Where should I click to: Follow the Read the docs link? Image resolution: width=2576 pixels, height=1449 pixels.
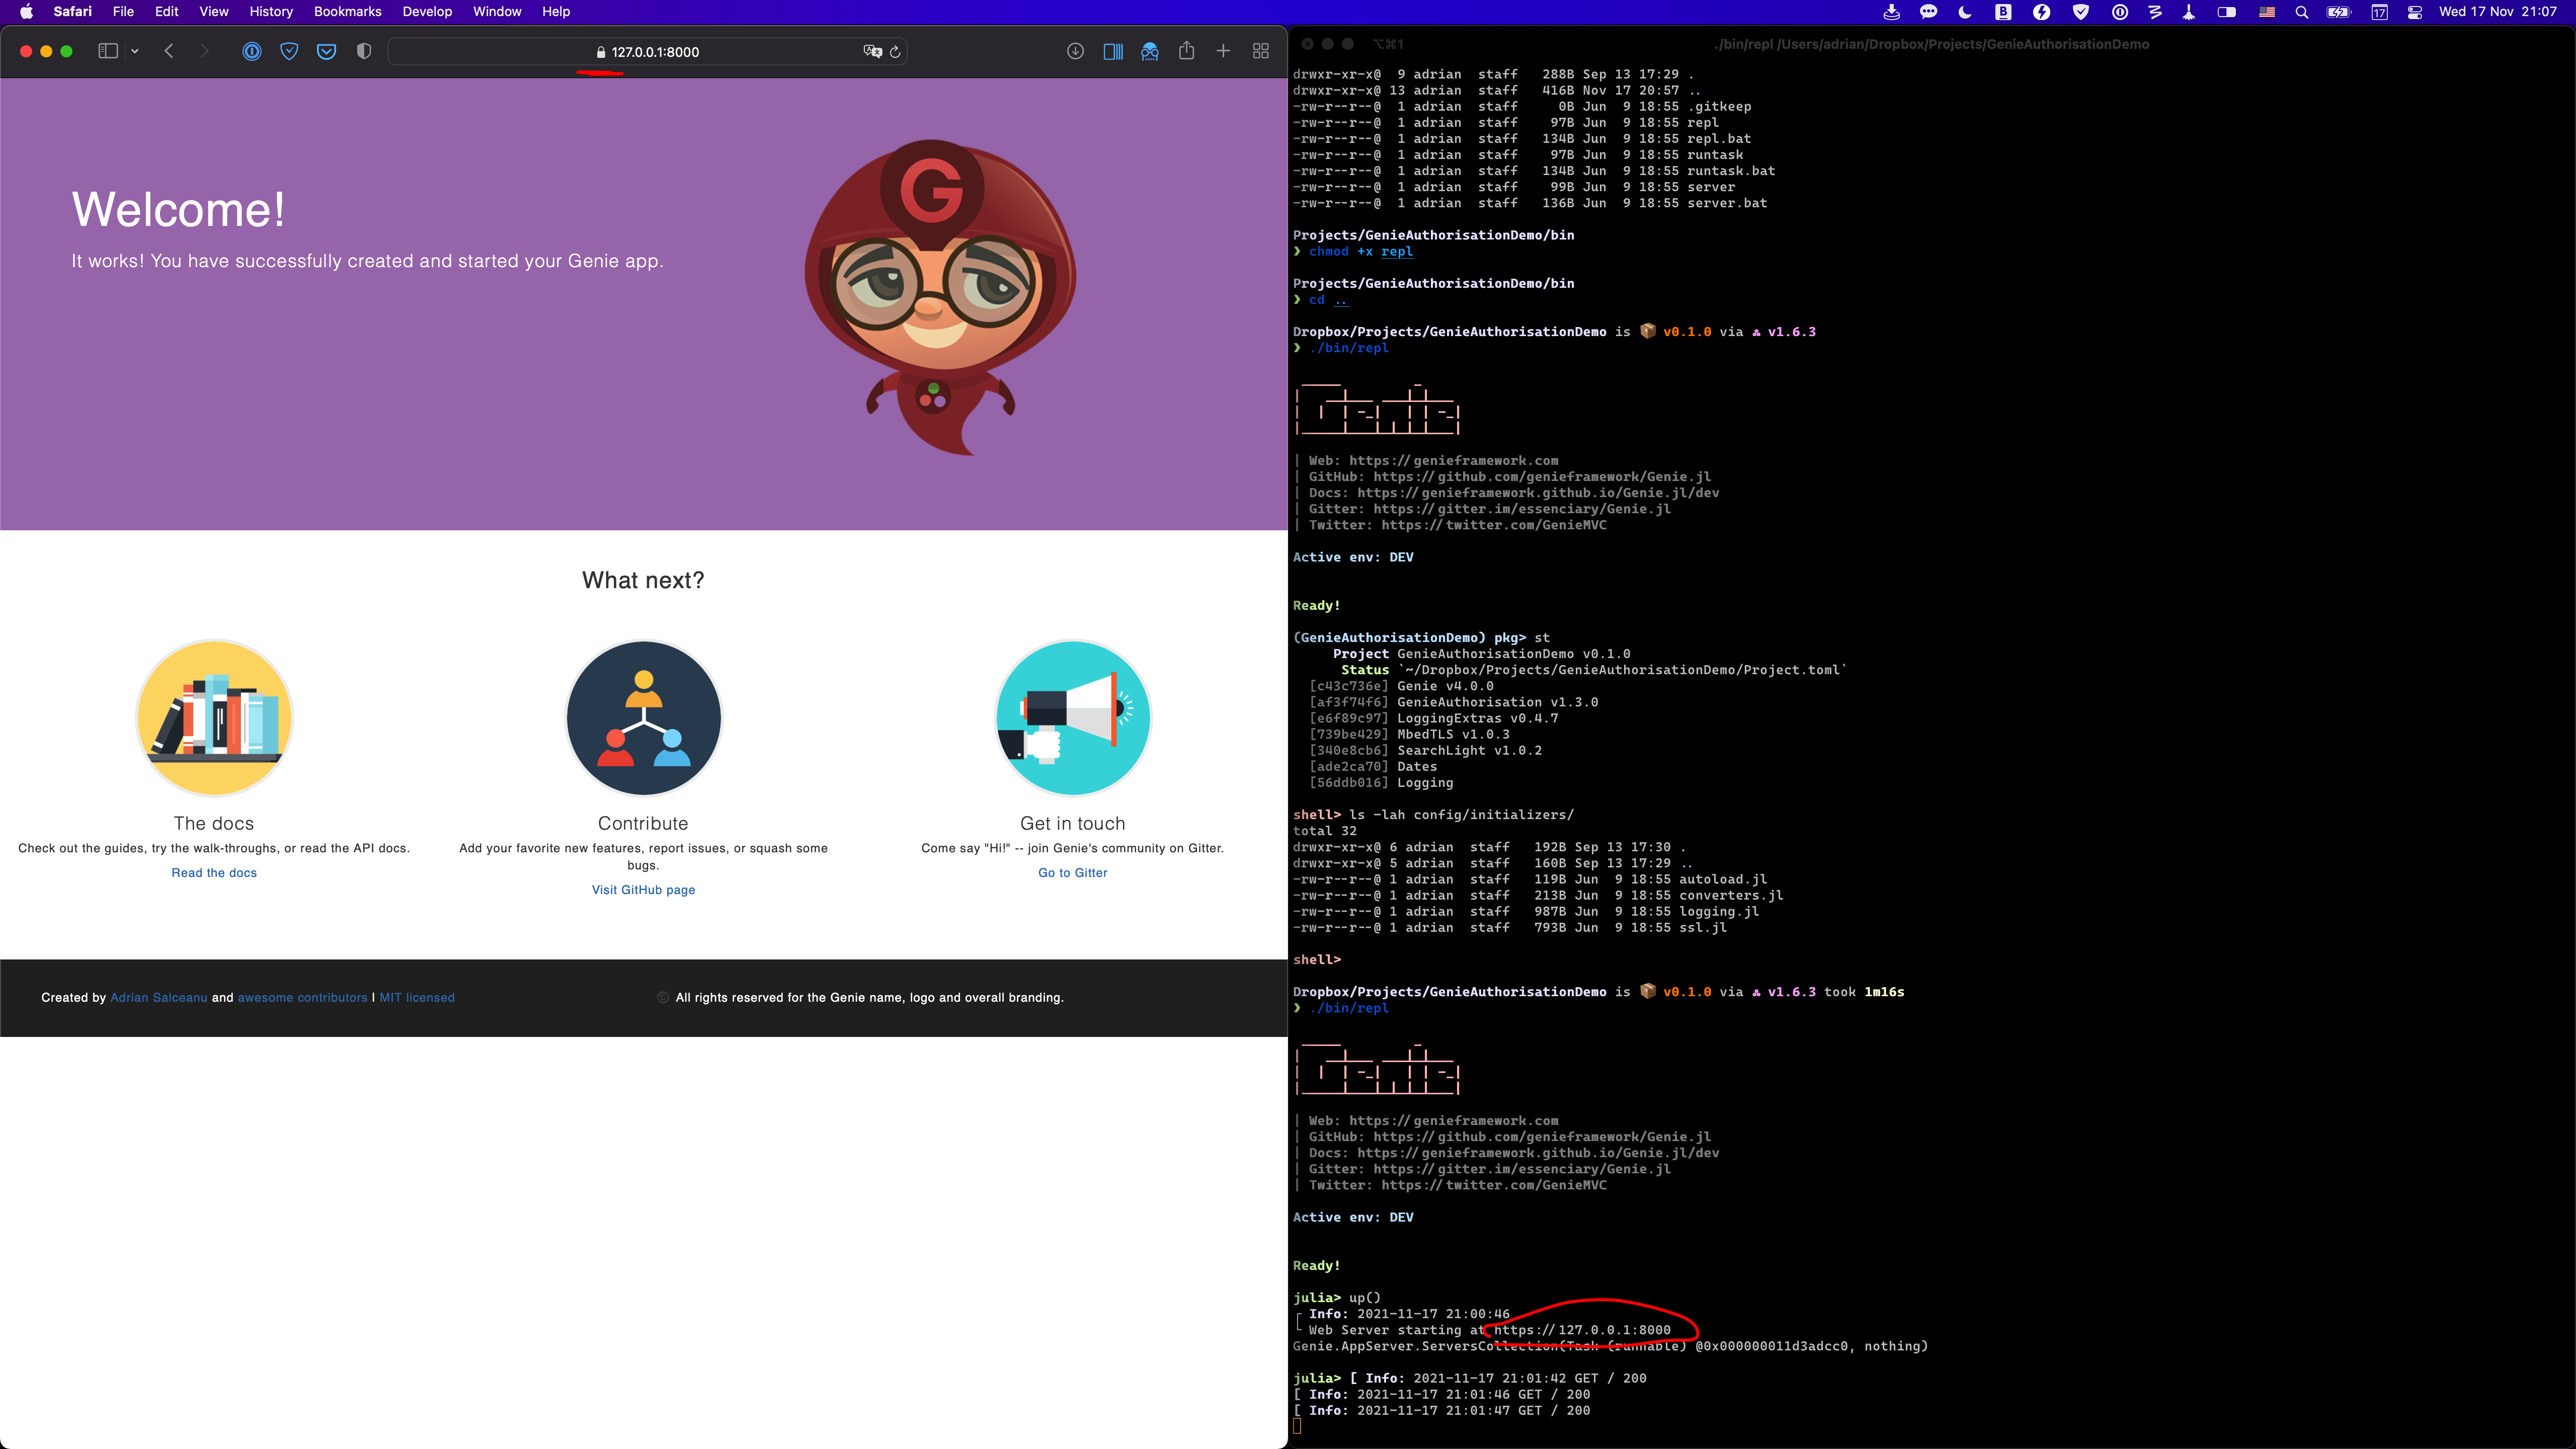click(x=214, y=873)
